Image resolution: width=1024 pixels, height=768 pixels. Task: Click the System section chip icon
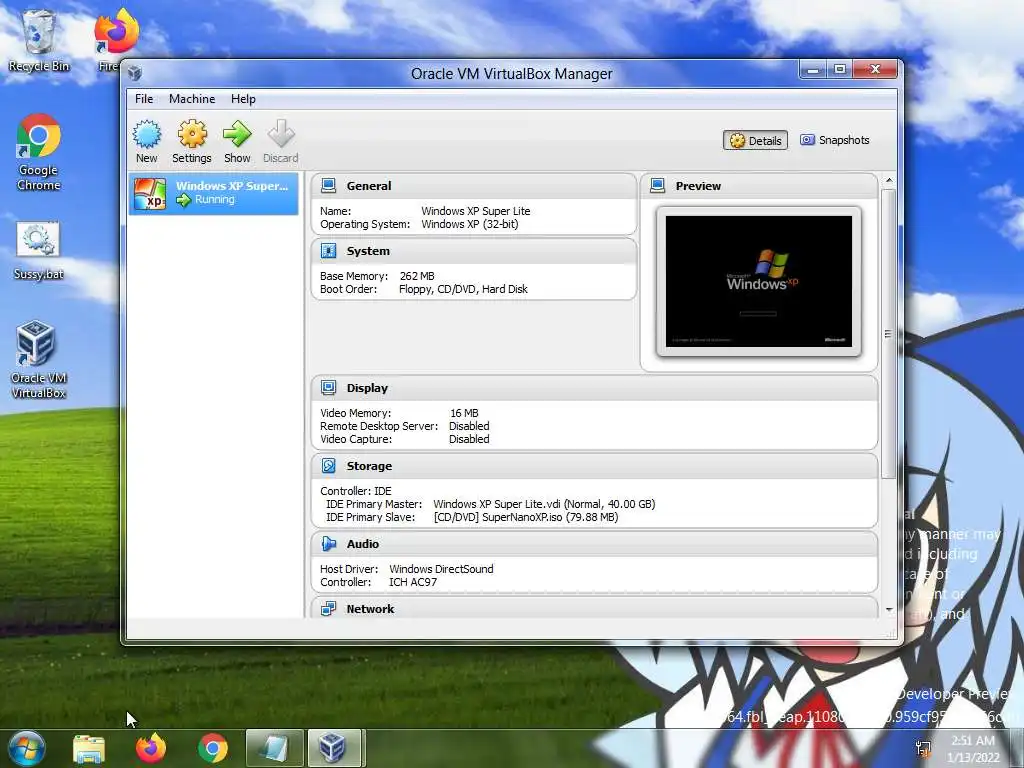pyautogui.click(x=328, y=251)
